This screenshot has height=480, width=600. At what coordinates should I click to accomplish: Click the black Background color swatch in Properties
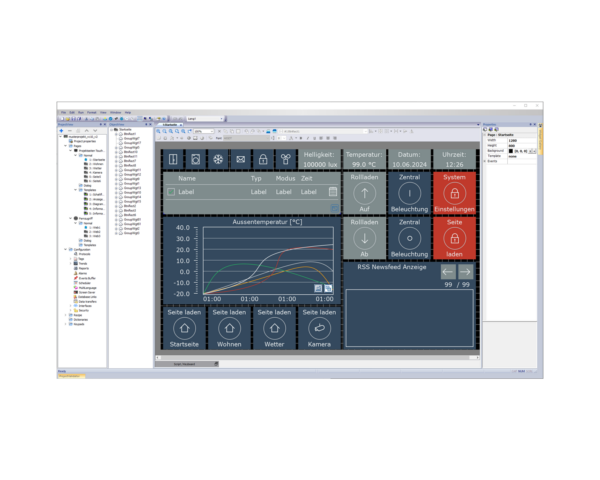coord(511,151)
